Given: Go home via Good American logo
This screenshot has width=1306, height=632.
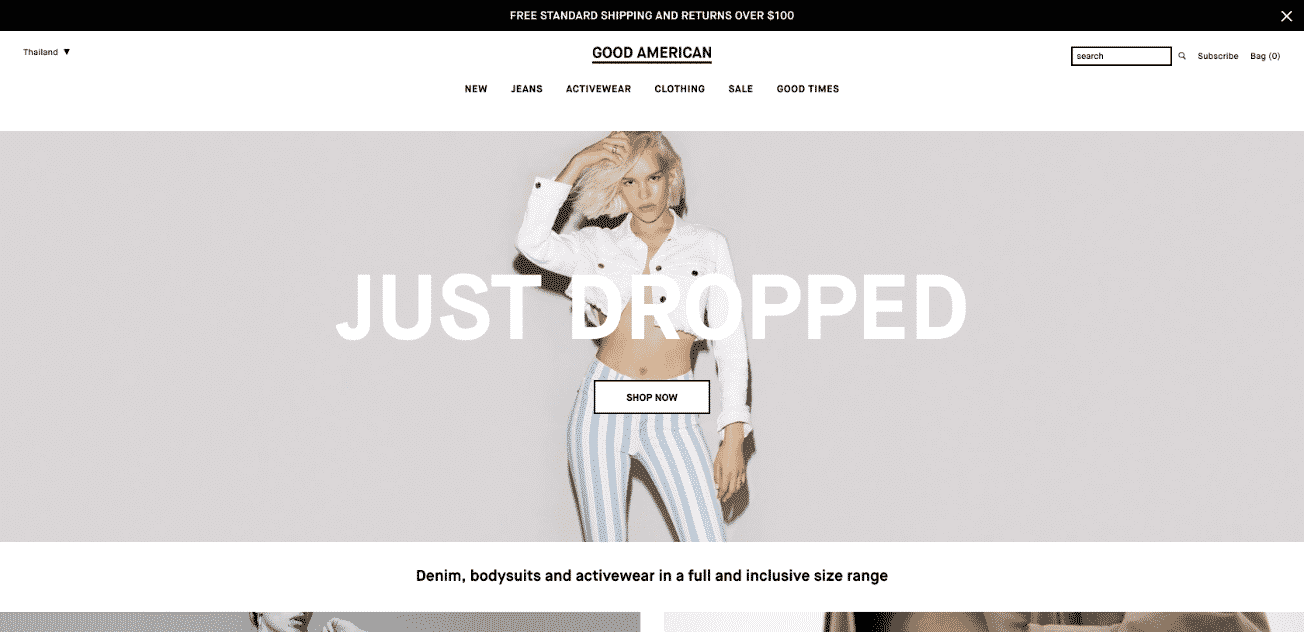Looking at the screenshot, I should (652, 54).
